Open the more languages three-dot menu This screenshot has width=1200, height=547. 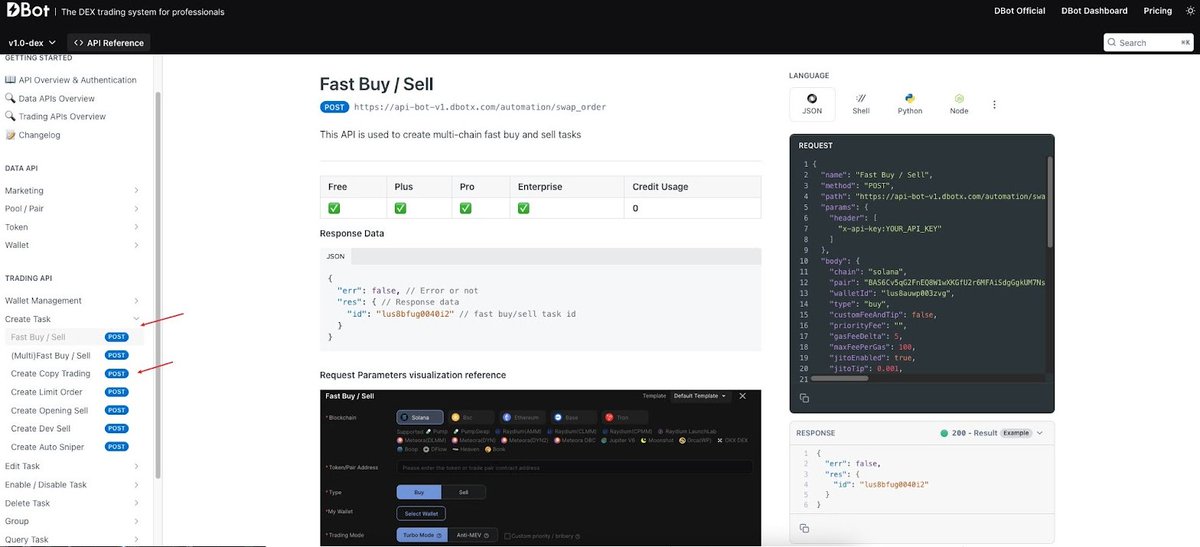click(x=994, y=104)
